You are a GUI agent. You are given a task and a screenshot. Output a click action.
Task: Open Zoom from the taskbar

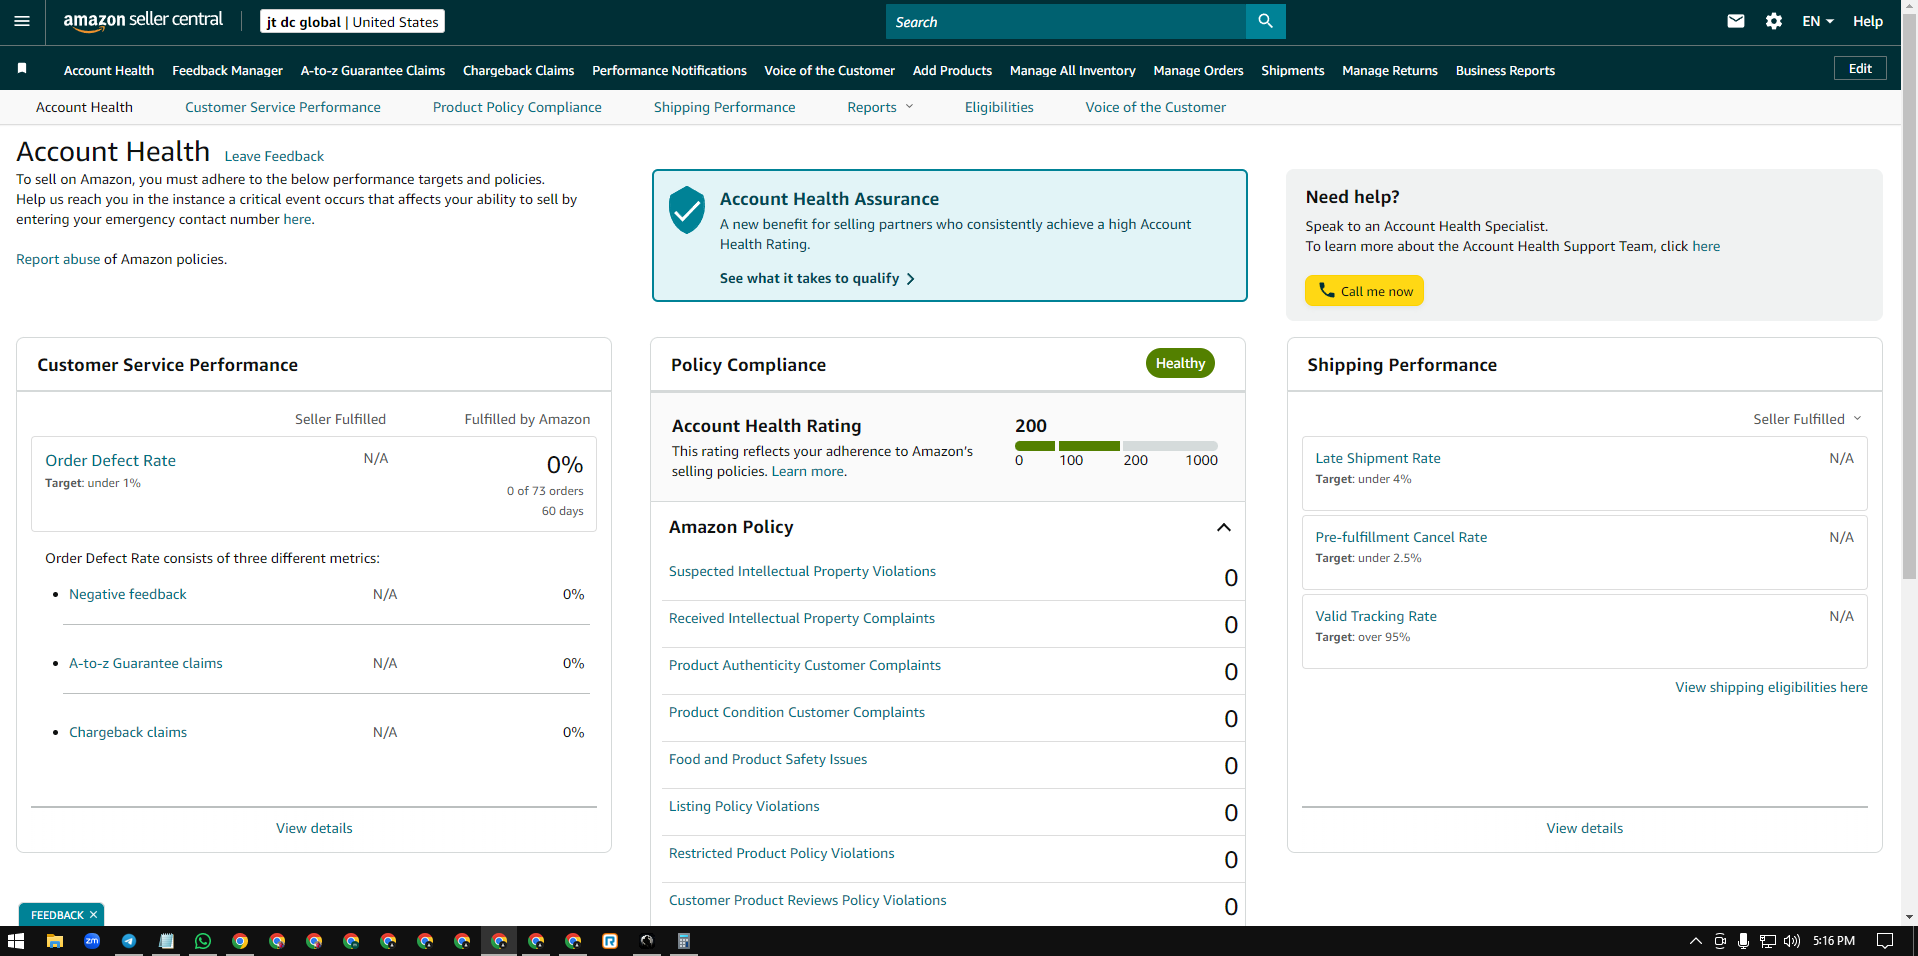92,941
